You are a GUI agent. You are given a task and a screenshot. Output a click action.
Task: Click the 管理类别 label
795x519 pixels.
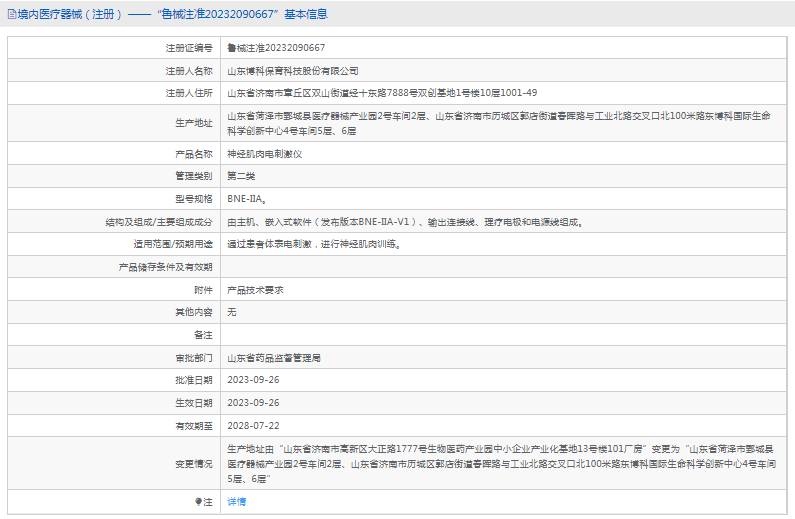(194, 176)
